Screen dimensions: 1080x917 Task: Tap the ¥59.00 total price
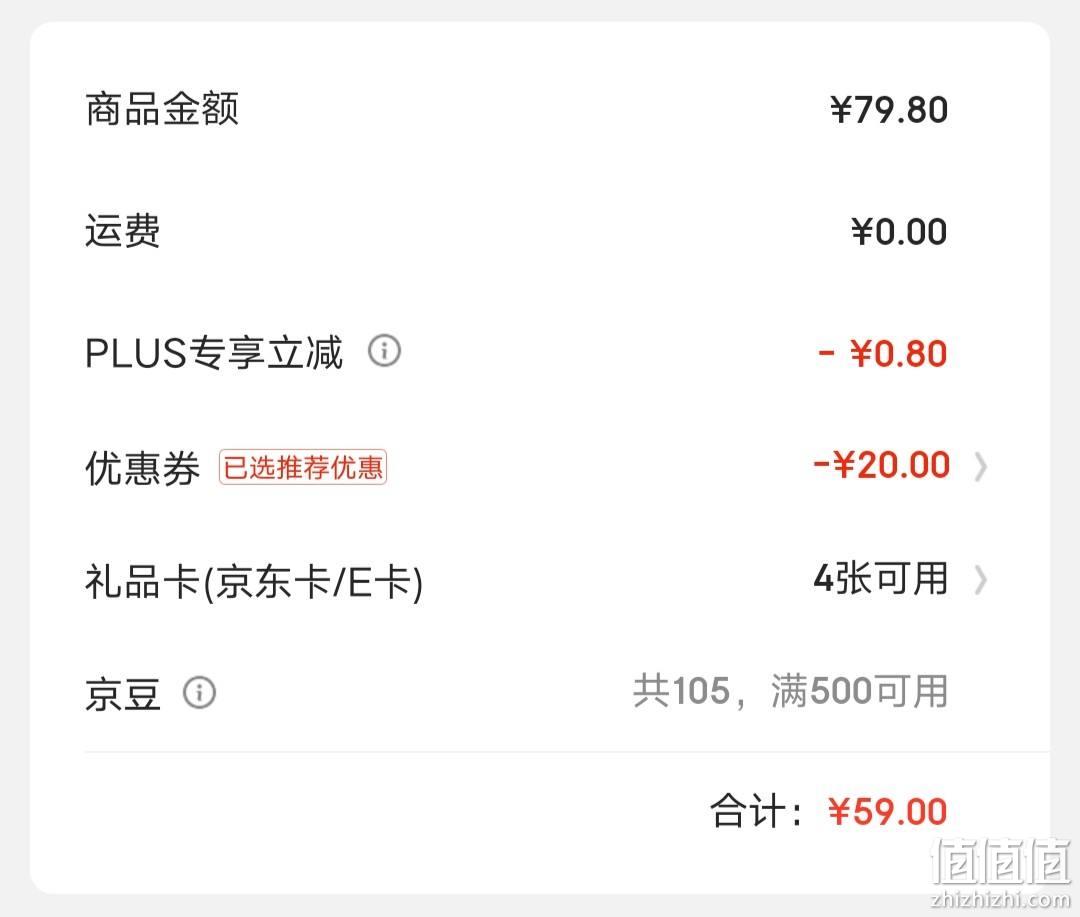[x=888, y=812]
